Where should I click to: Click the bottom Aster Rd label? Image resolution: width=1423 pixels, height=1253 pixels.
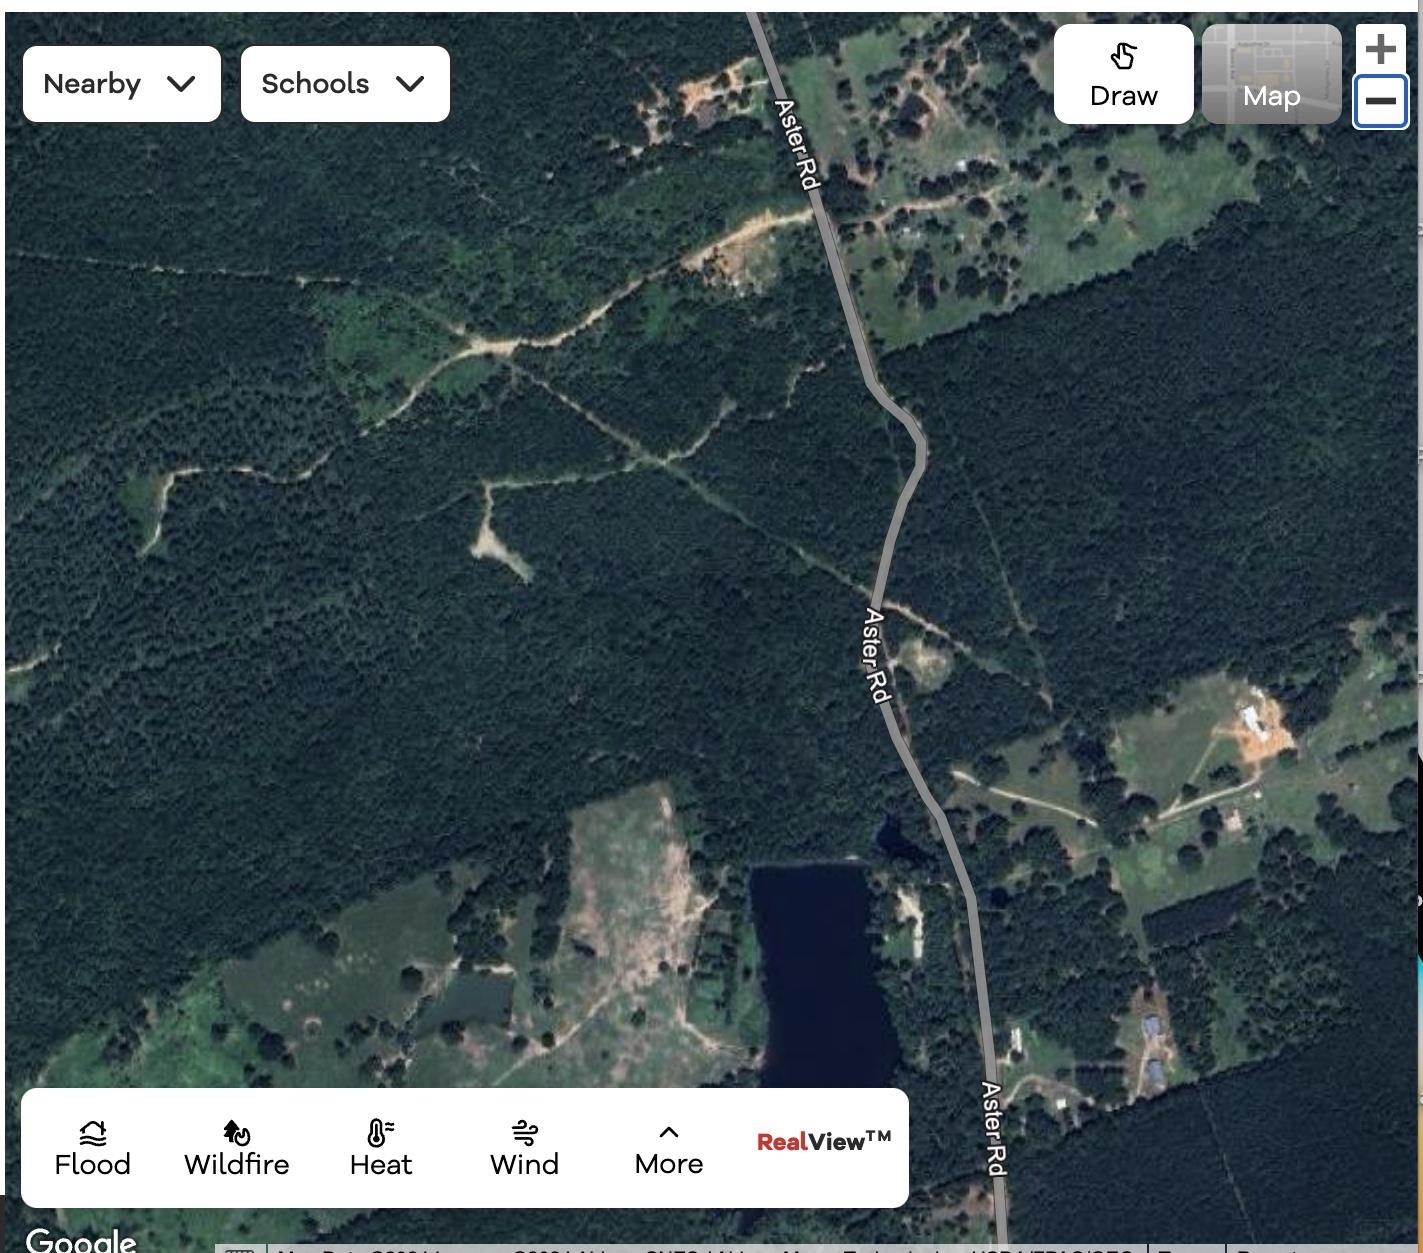(x=993, y=1128)
